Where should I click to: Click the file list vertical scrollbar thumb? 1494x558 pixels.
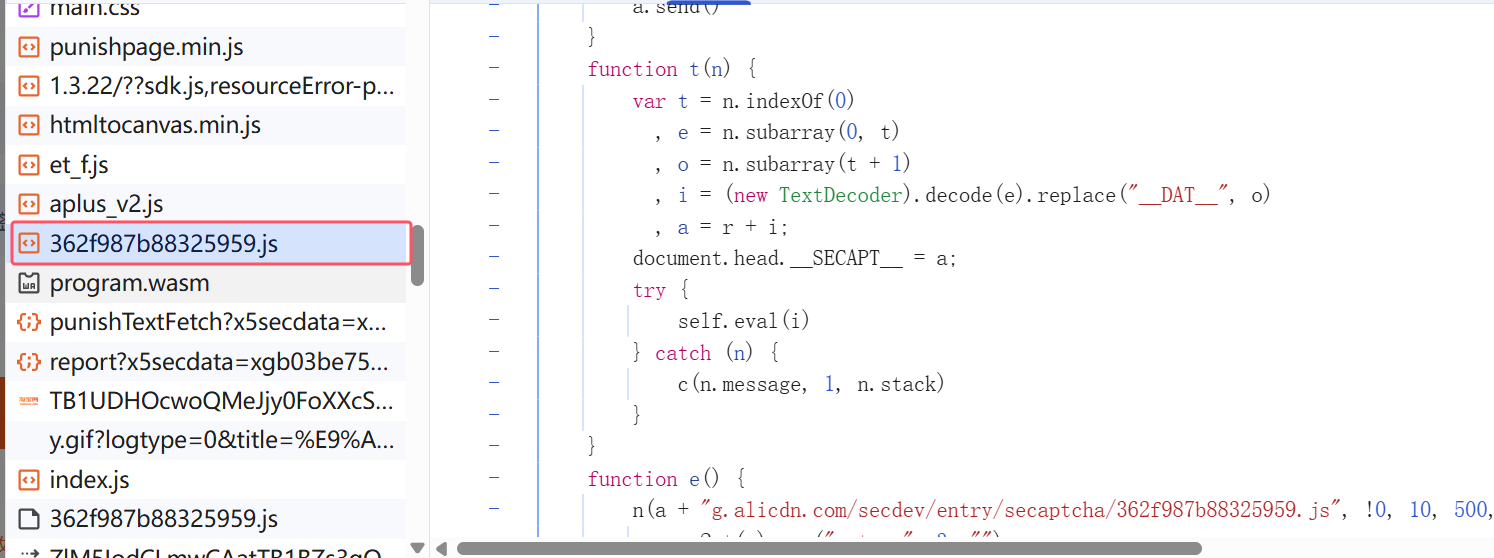pos(418,255)
